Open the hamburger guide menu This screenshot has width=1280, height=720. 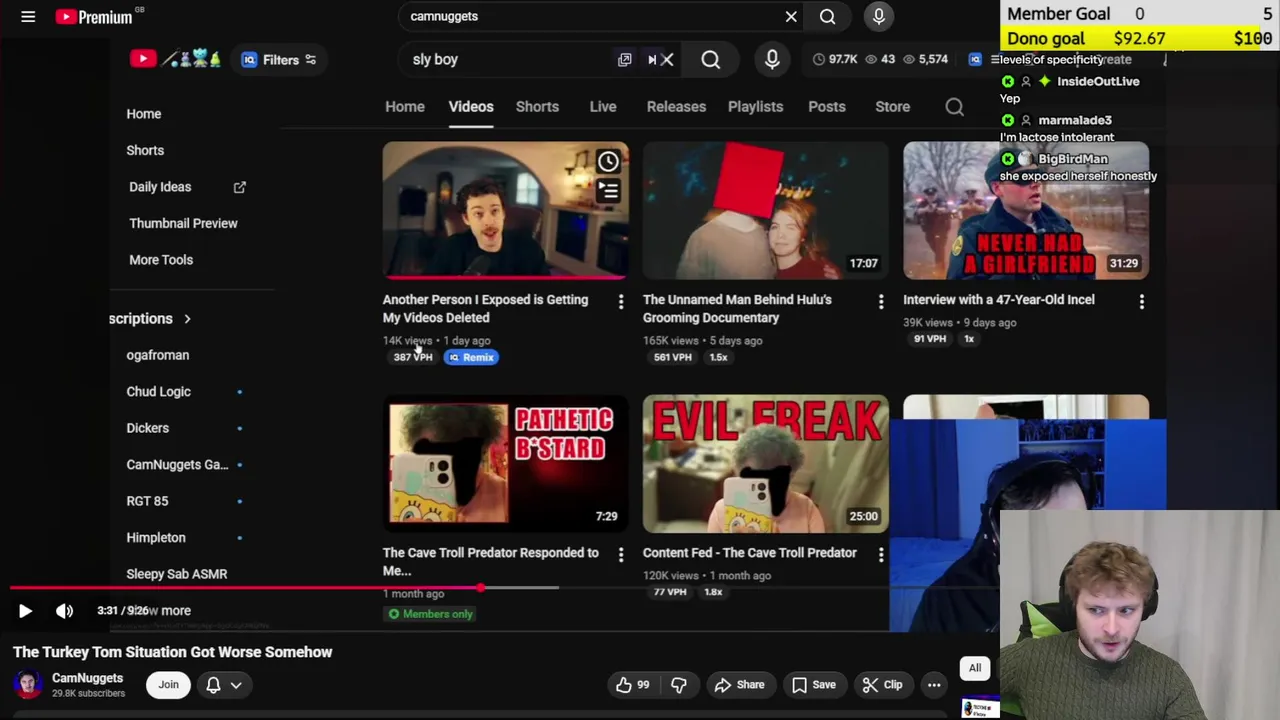tap(28, 16)
